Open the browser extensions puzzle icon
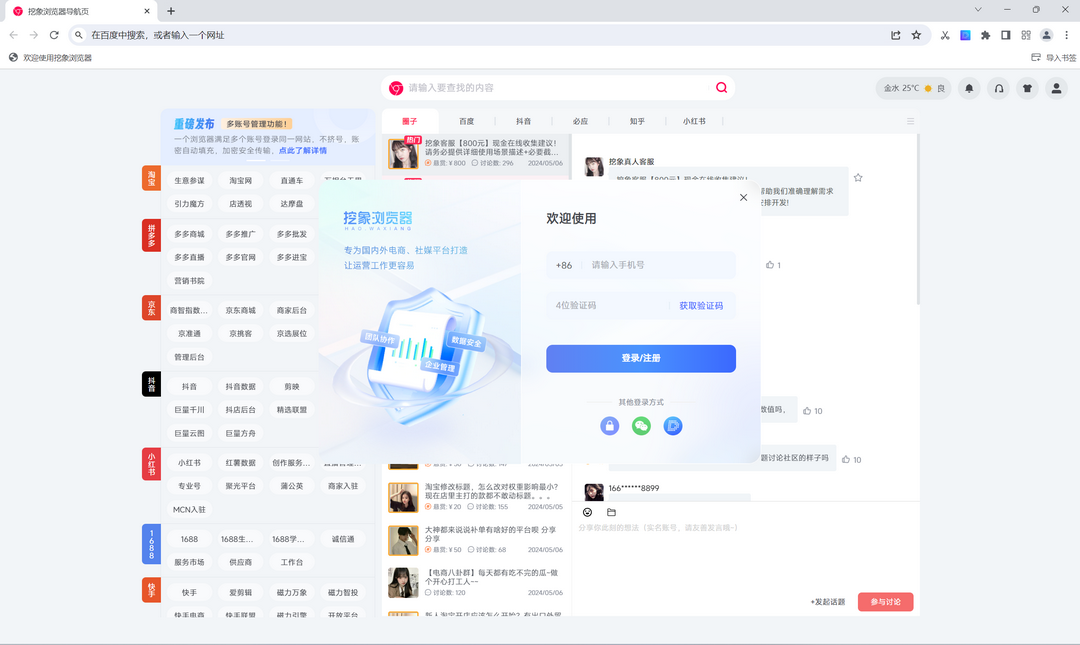Screen dimensions: 1080x645 coord(984,34)
